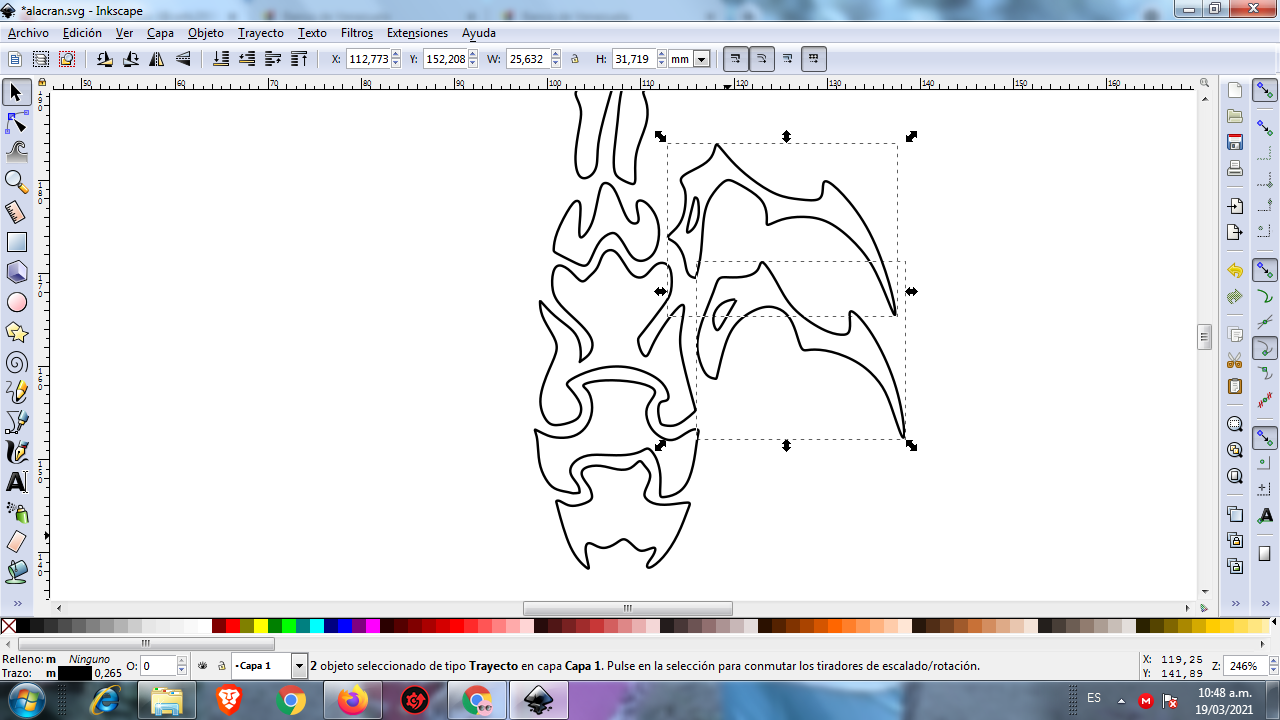Lower selection one step

(247, 59)
